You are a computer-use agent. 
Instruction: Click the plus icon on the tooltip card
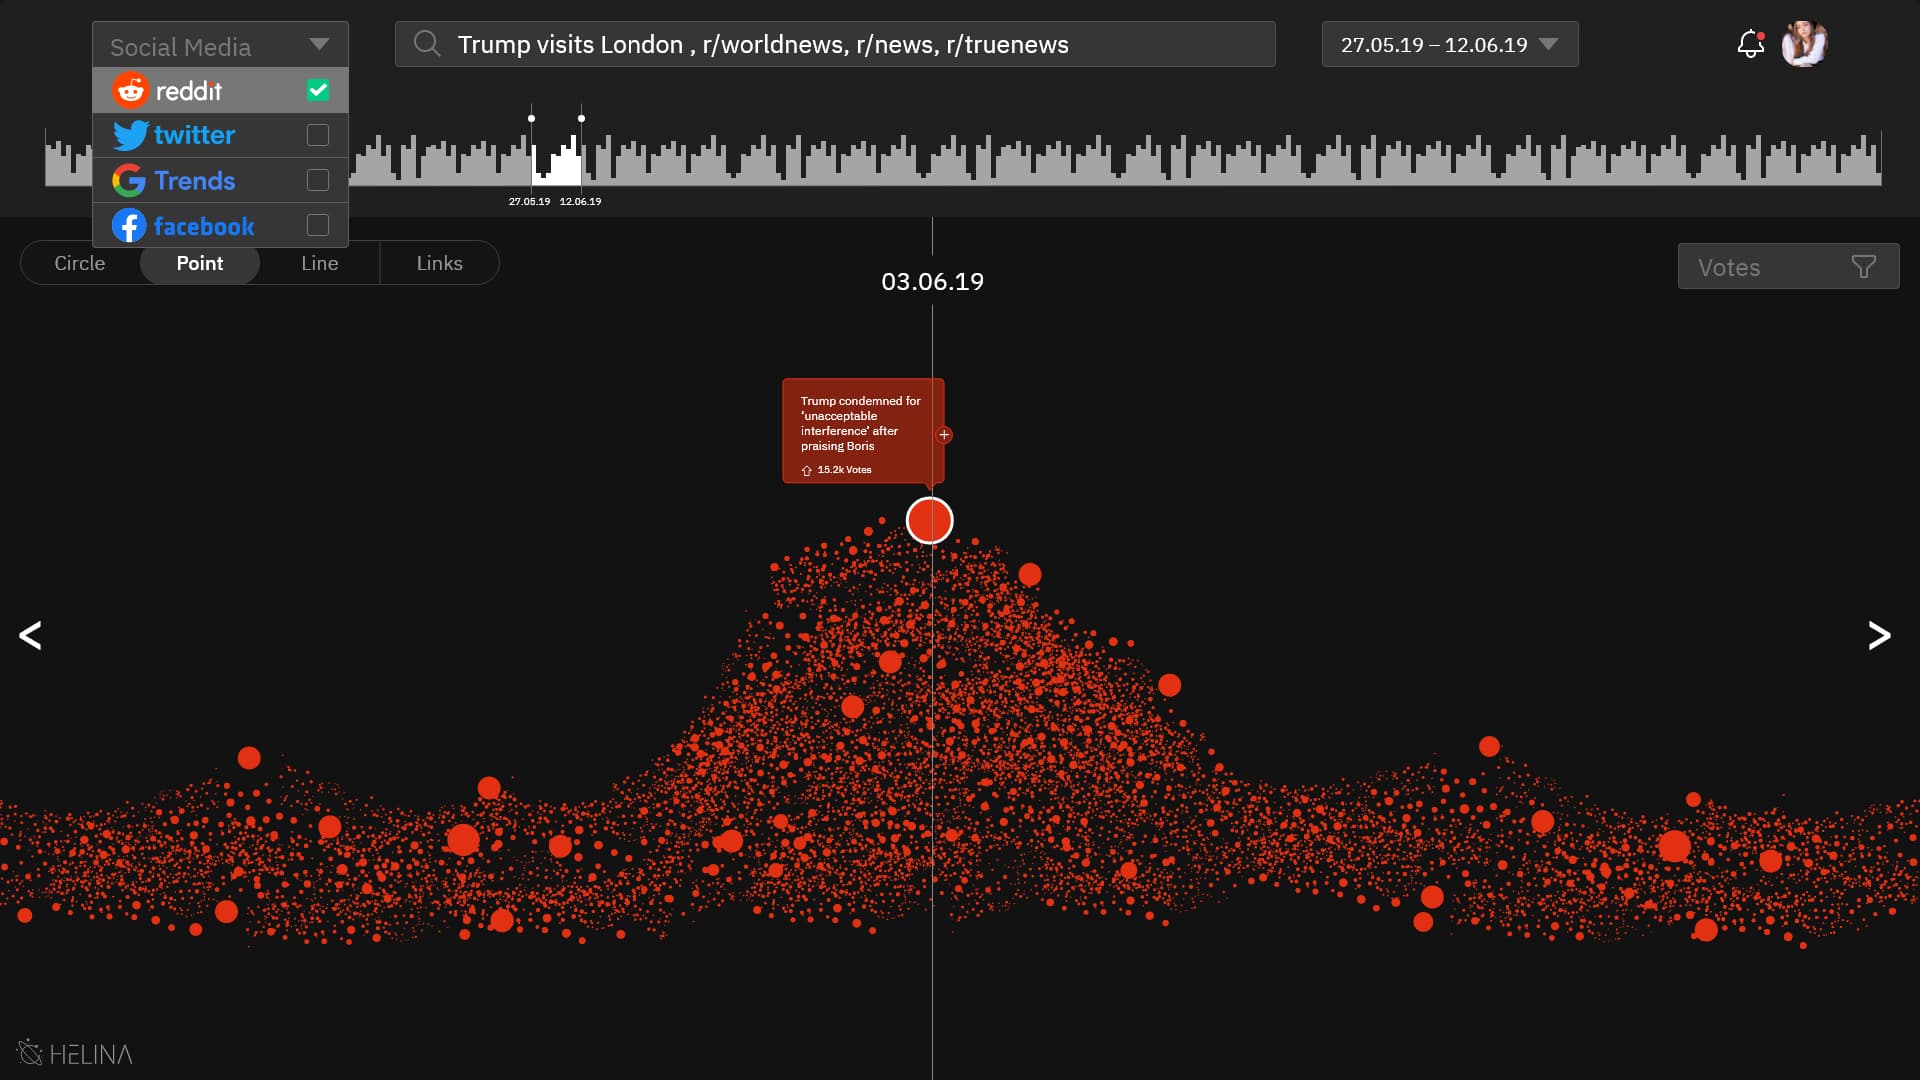tap(944, 435)
